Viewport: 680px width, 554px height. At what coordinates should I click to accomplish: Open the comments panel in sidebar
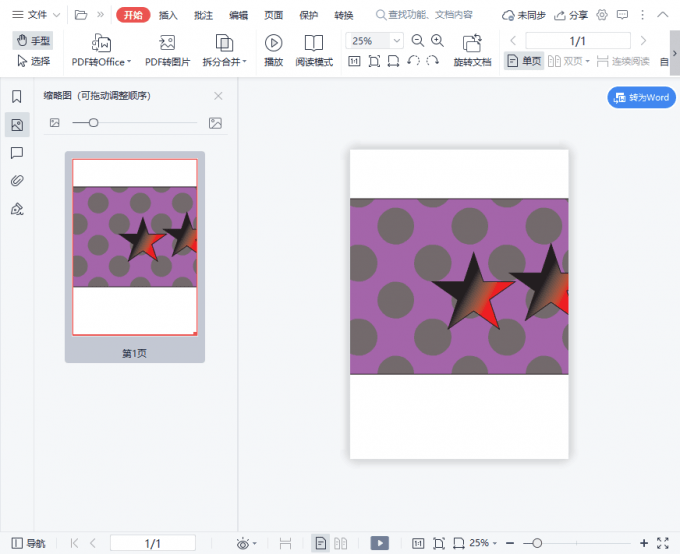coord(17,153)
